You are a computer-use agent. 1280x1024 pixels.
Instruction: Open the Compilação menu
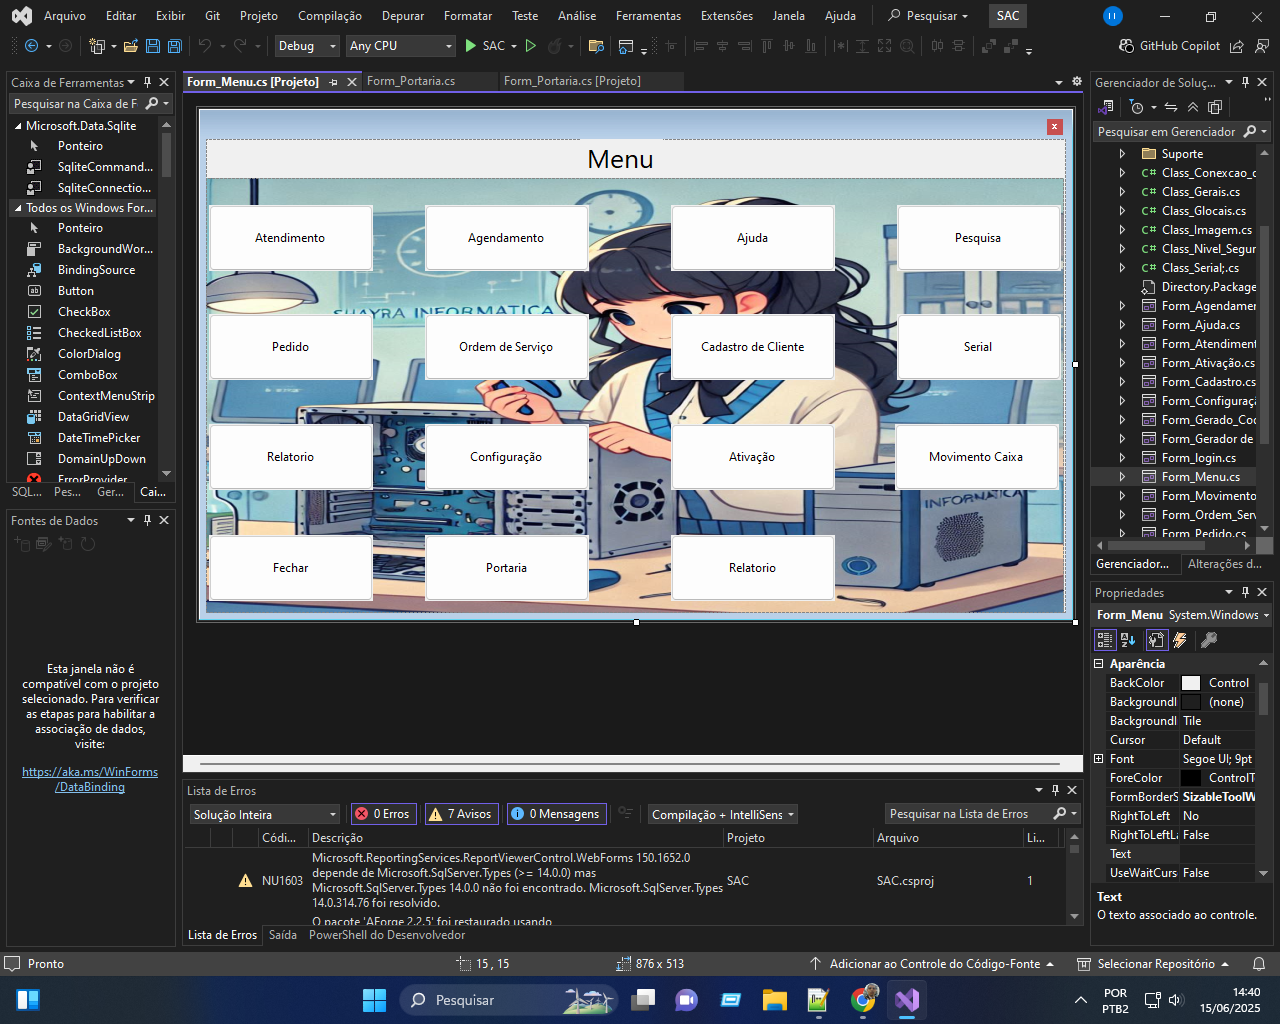click(x=329, y=16)
